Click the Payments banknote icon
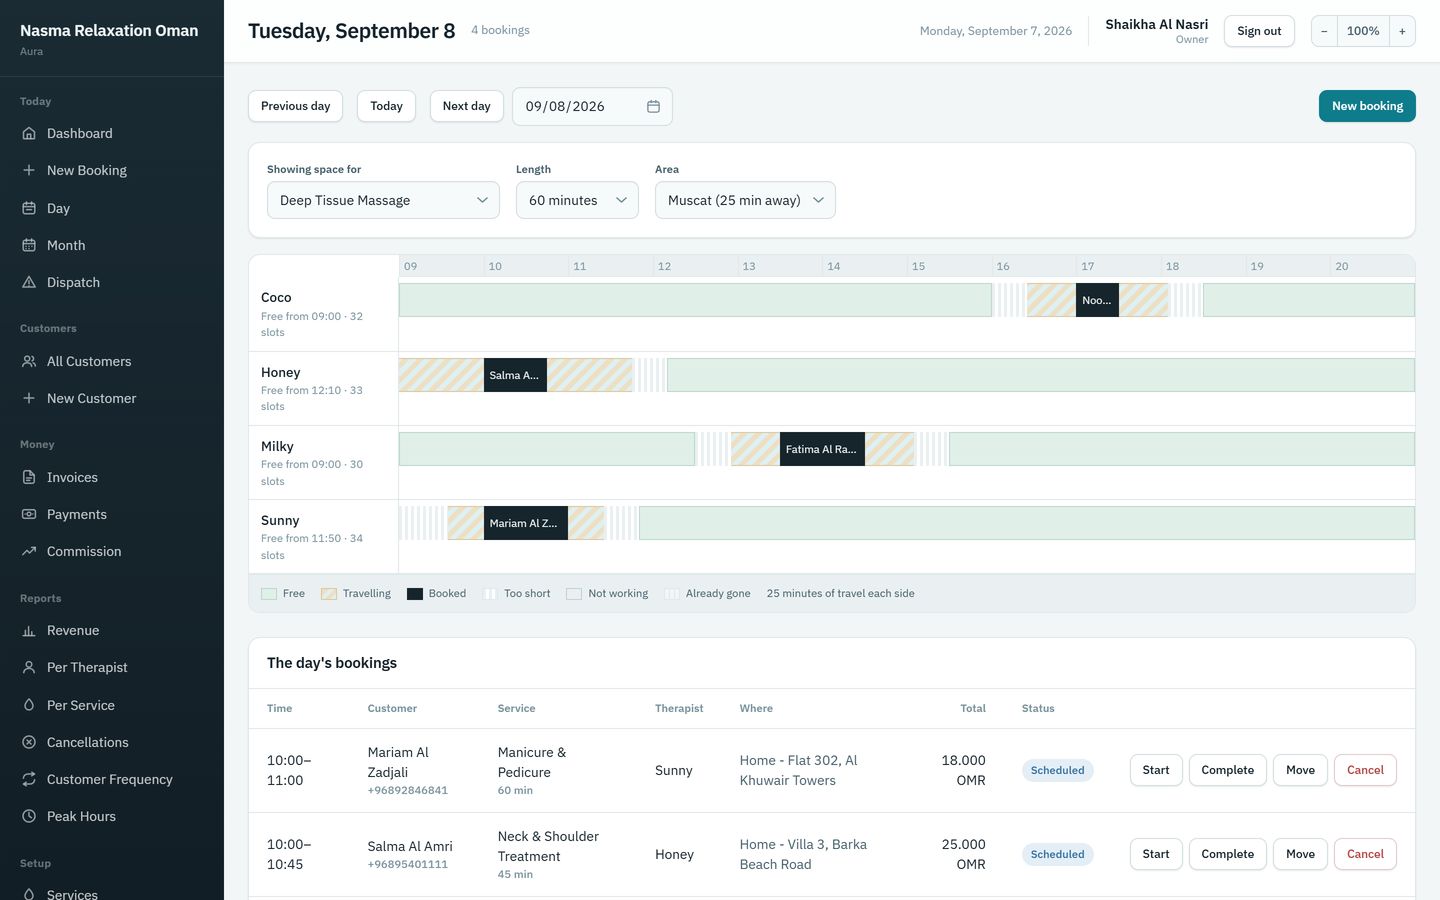 (29, 514)
